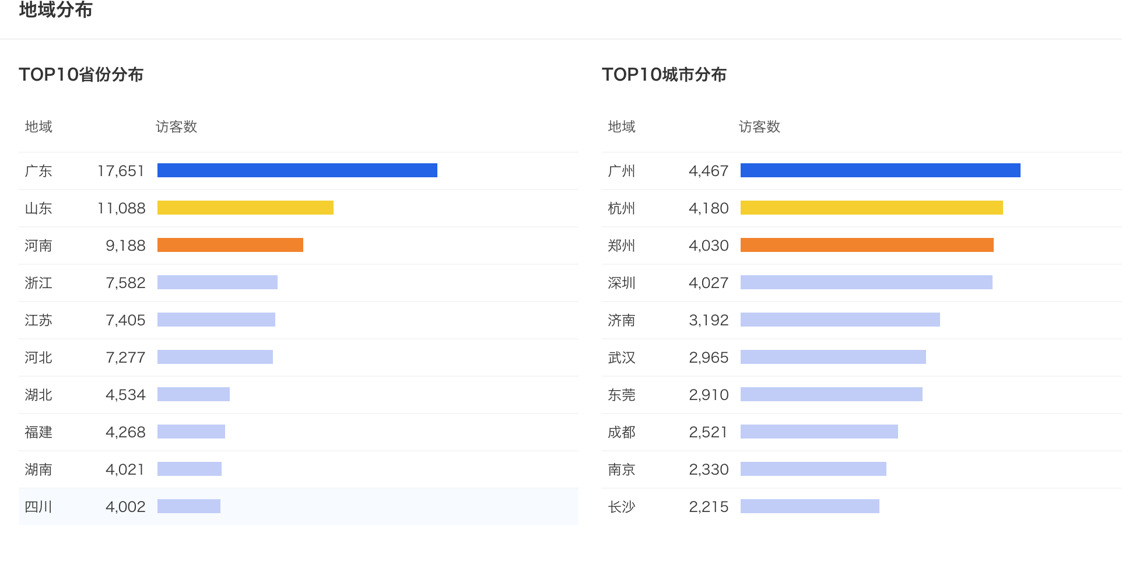The image size is (1122, 568).
Task: Select the 江苏 region label
Action: point(38,320)
